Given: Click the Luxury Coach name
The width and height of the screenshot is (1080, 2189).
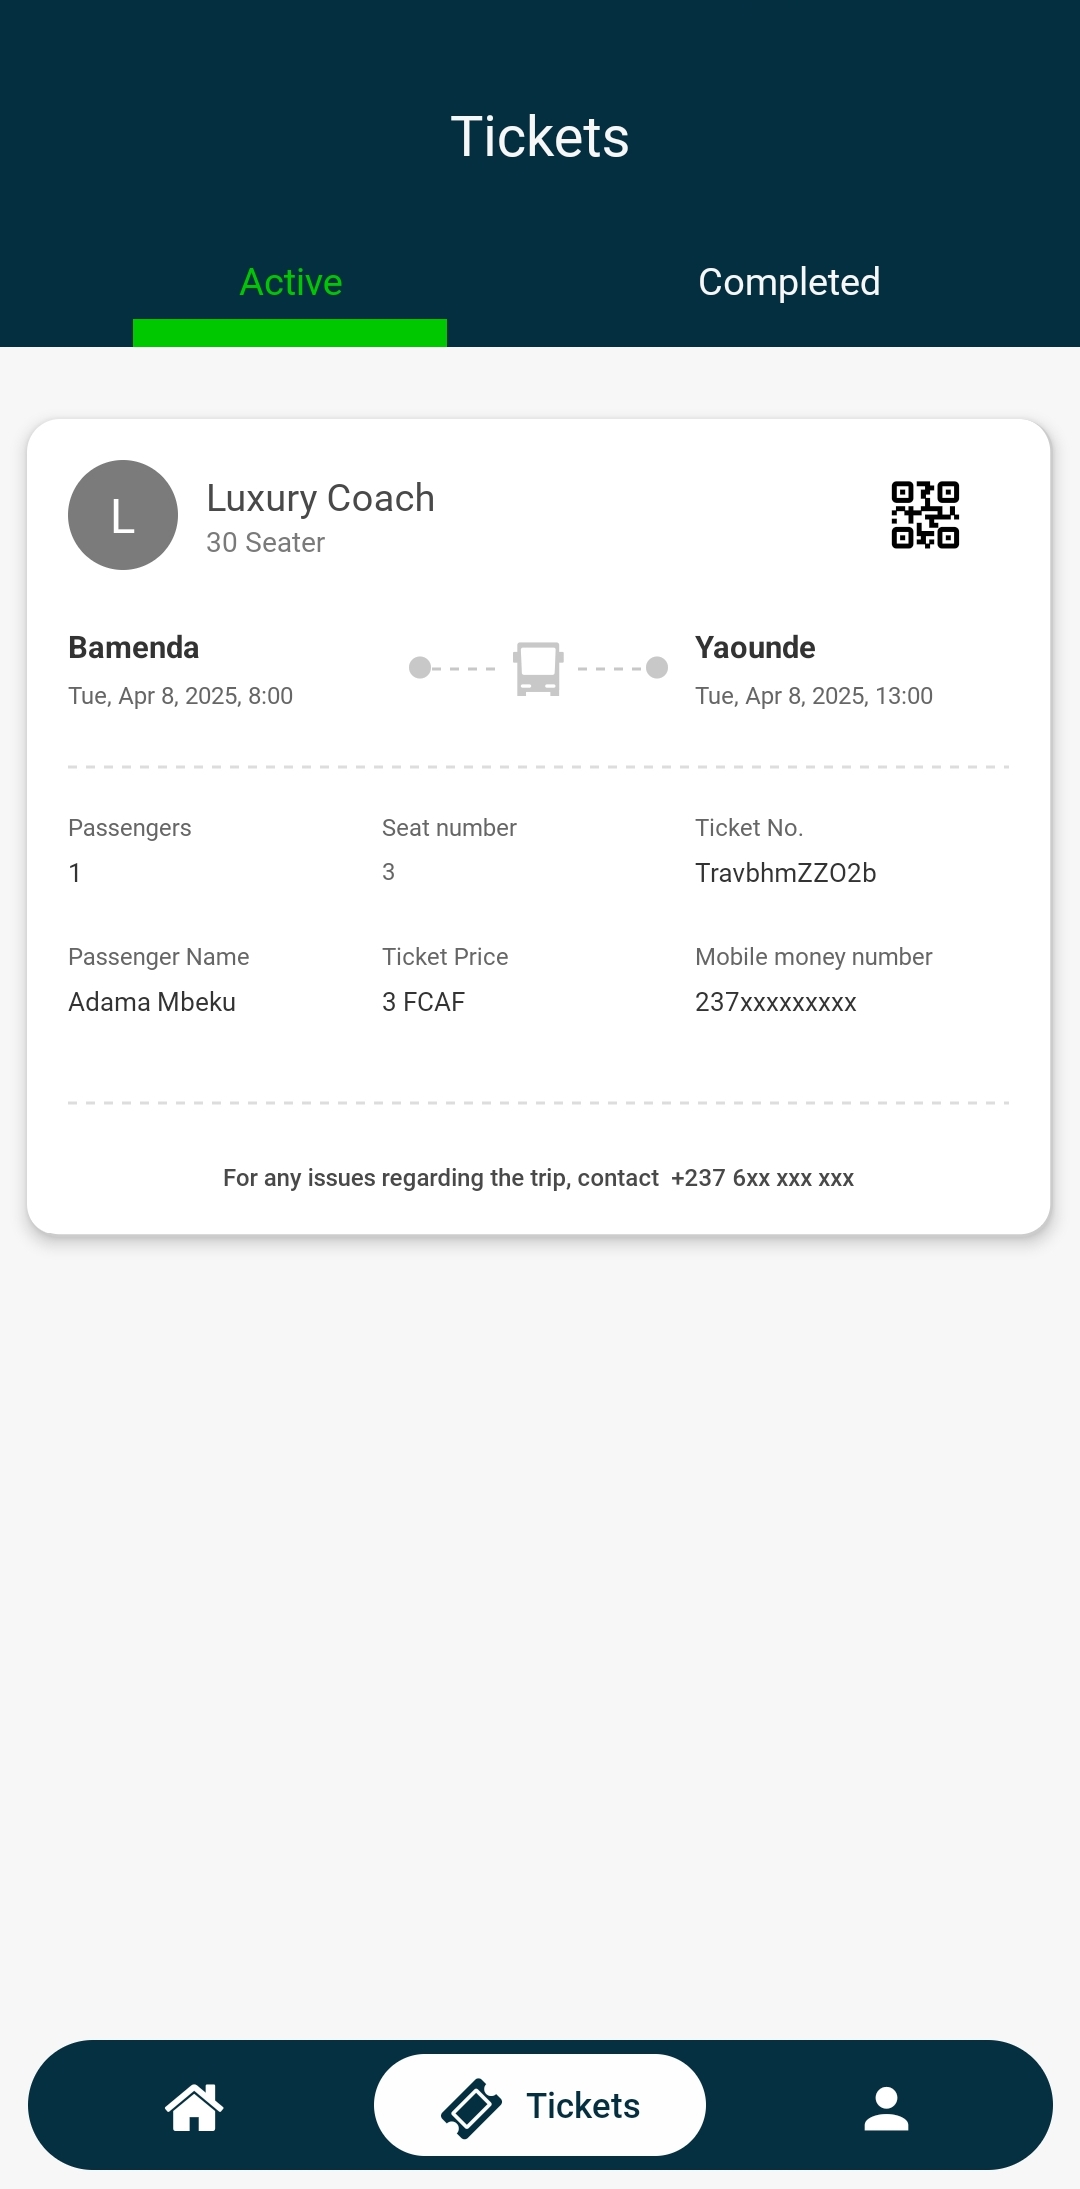Looking at the screenshot, I should click(x=320, y=498).
